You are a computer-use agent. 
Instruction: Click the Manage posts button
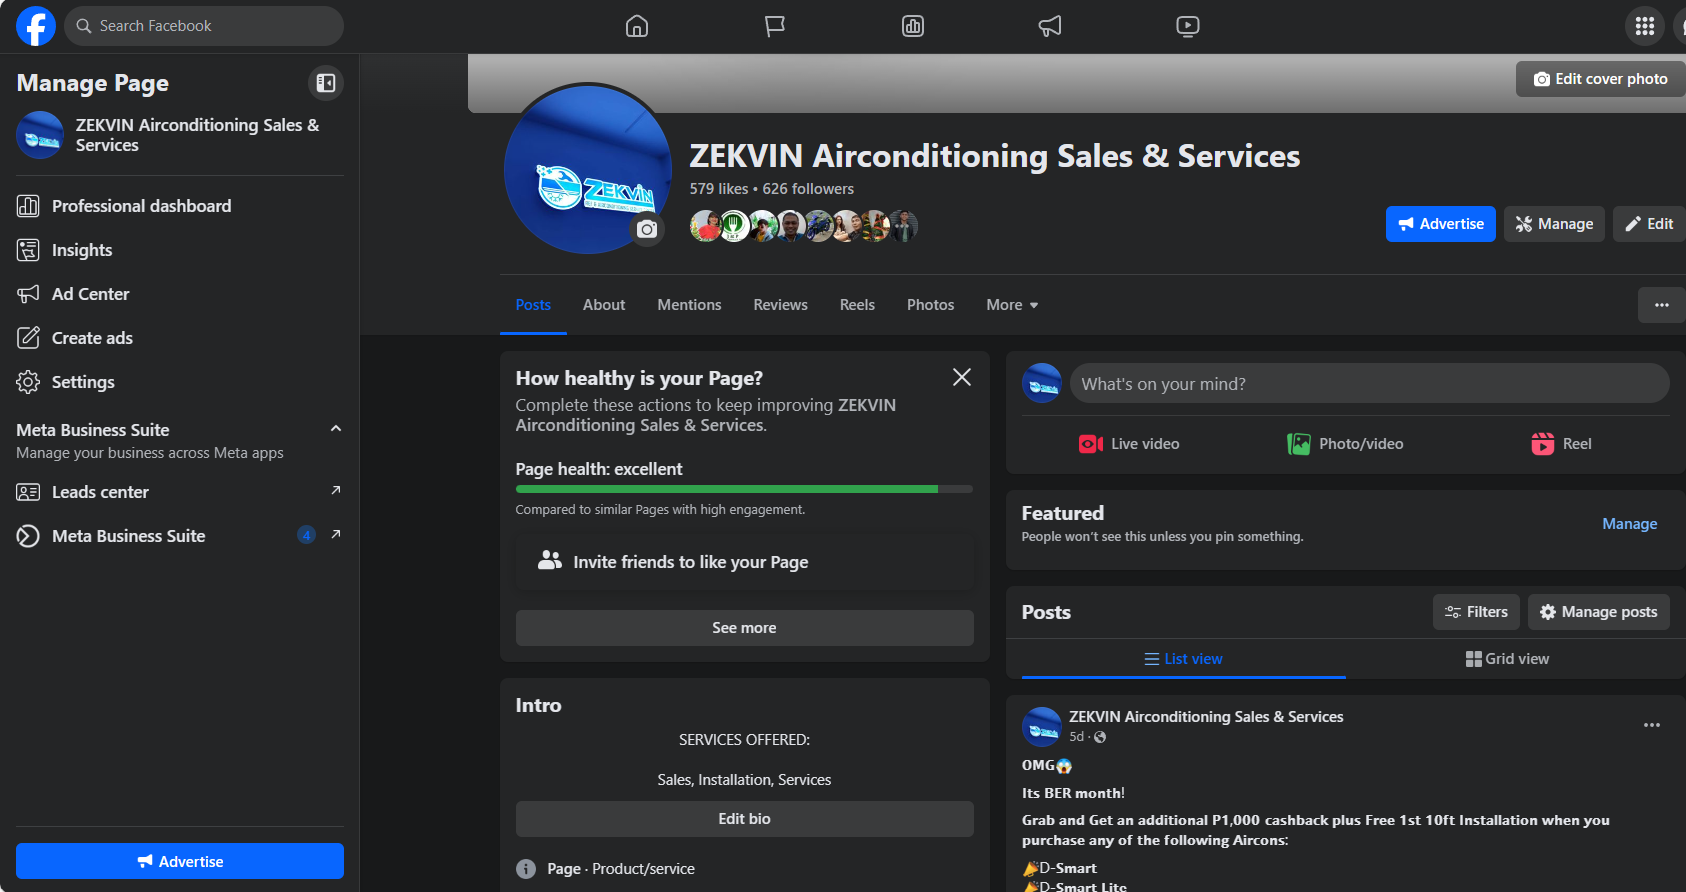pyautogui.click(x=1598, y=612)
